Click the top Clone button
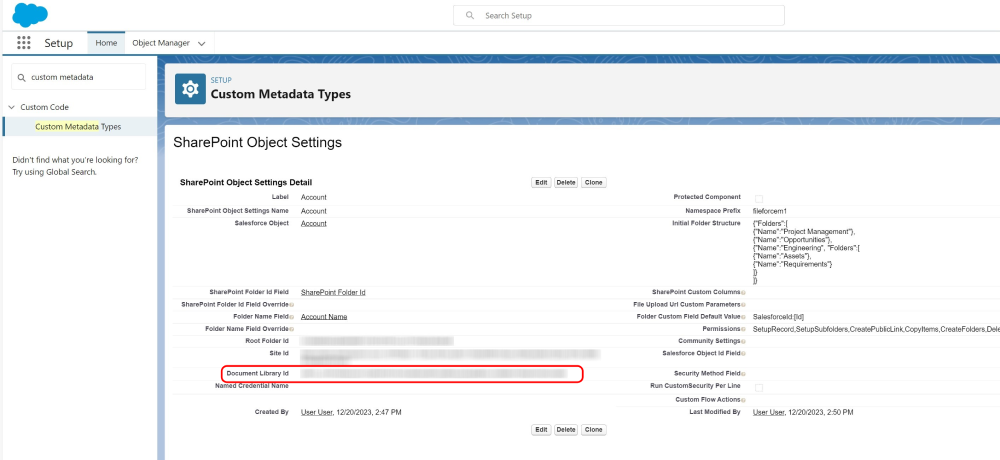This screenshot has width=1000, height=460. 593,182
